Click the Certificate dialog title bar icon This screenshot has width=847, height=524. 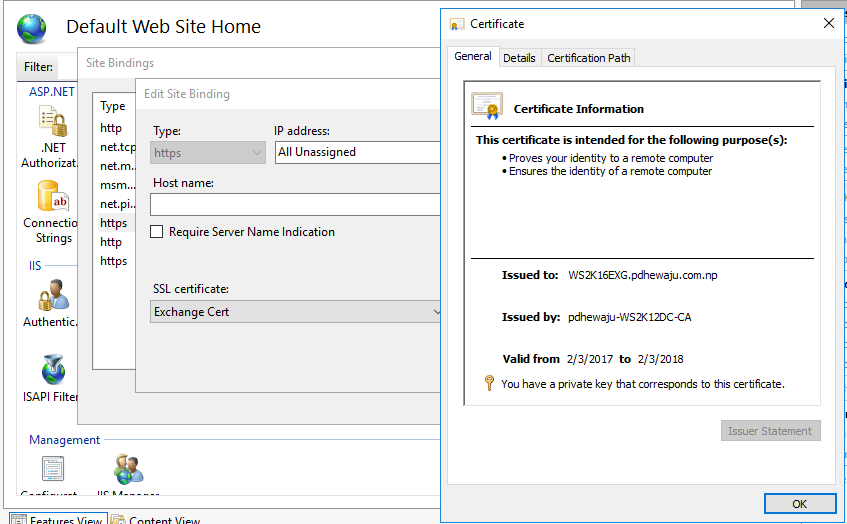(x=457, y=24)
